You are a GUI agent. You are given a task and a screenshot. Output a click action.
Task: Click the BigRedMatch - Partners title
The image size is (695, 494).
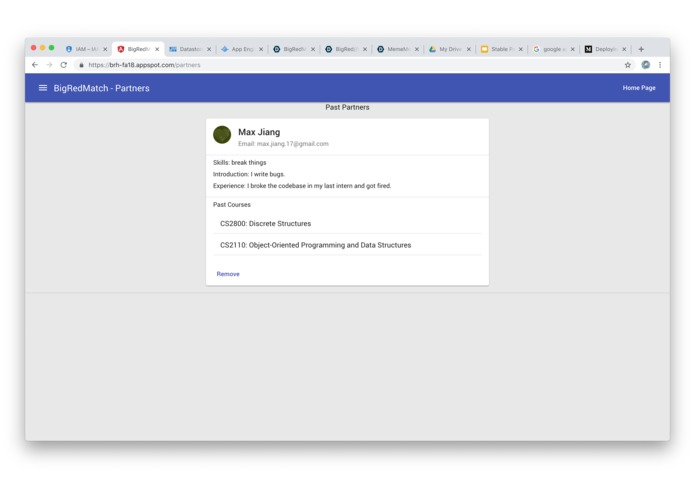click(102, 88)
